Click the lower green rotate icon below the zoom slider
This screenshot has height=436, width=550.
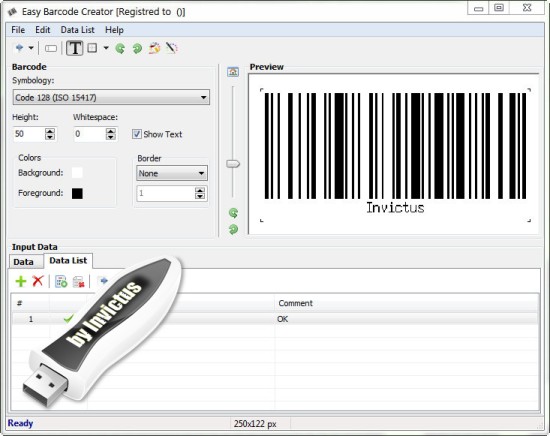pyautogui.click(x=233, y=229)
